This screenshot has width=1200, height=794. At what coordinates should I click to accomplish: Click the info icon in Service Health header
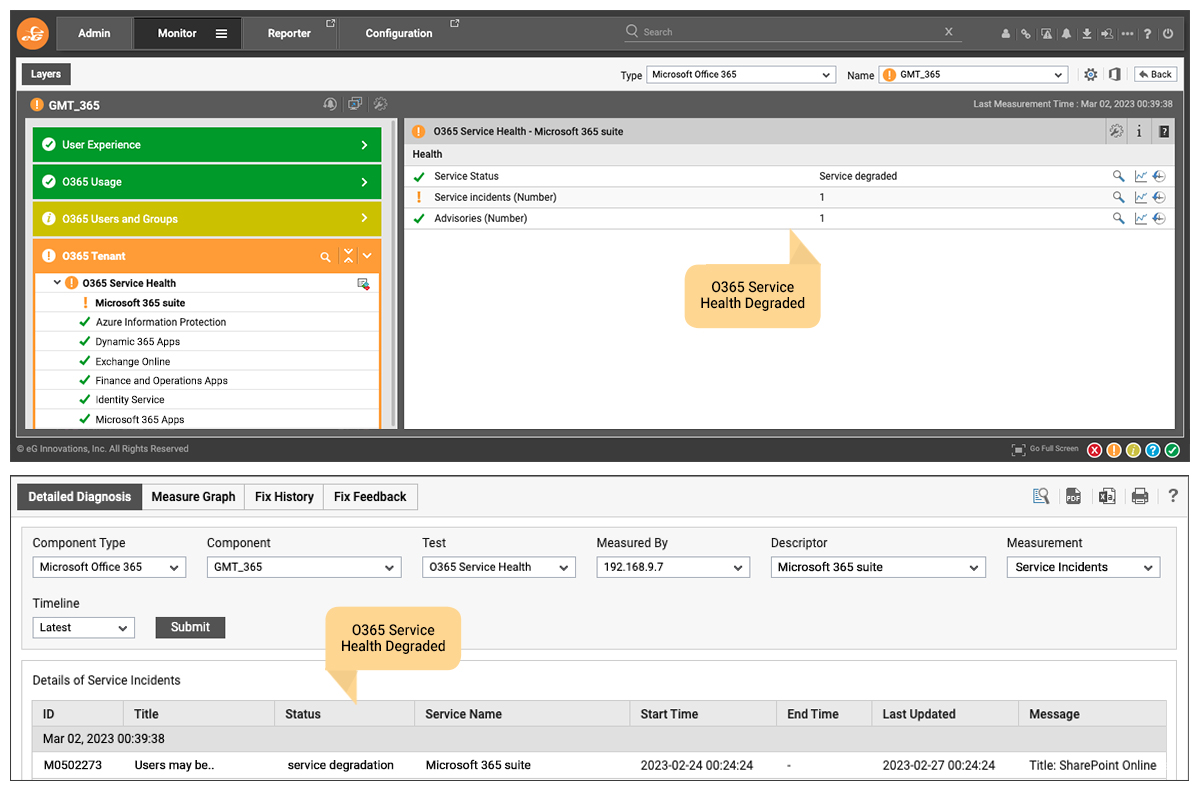1140,131
